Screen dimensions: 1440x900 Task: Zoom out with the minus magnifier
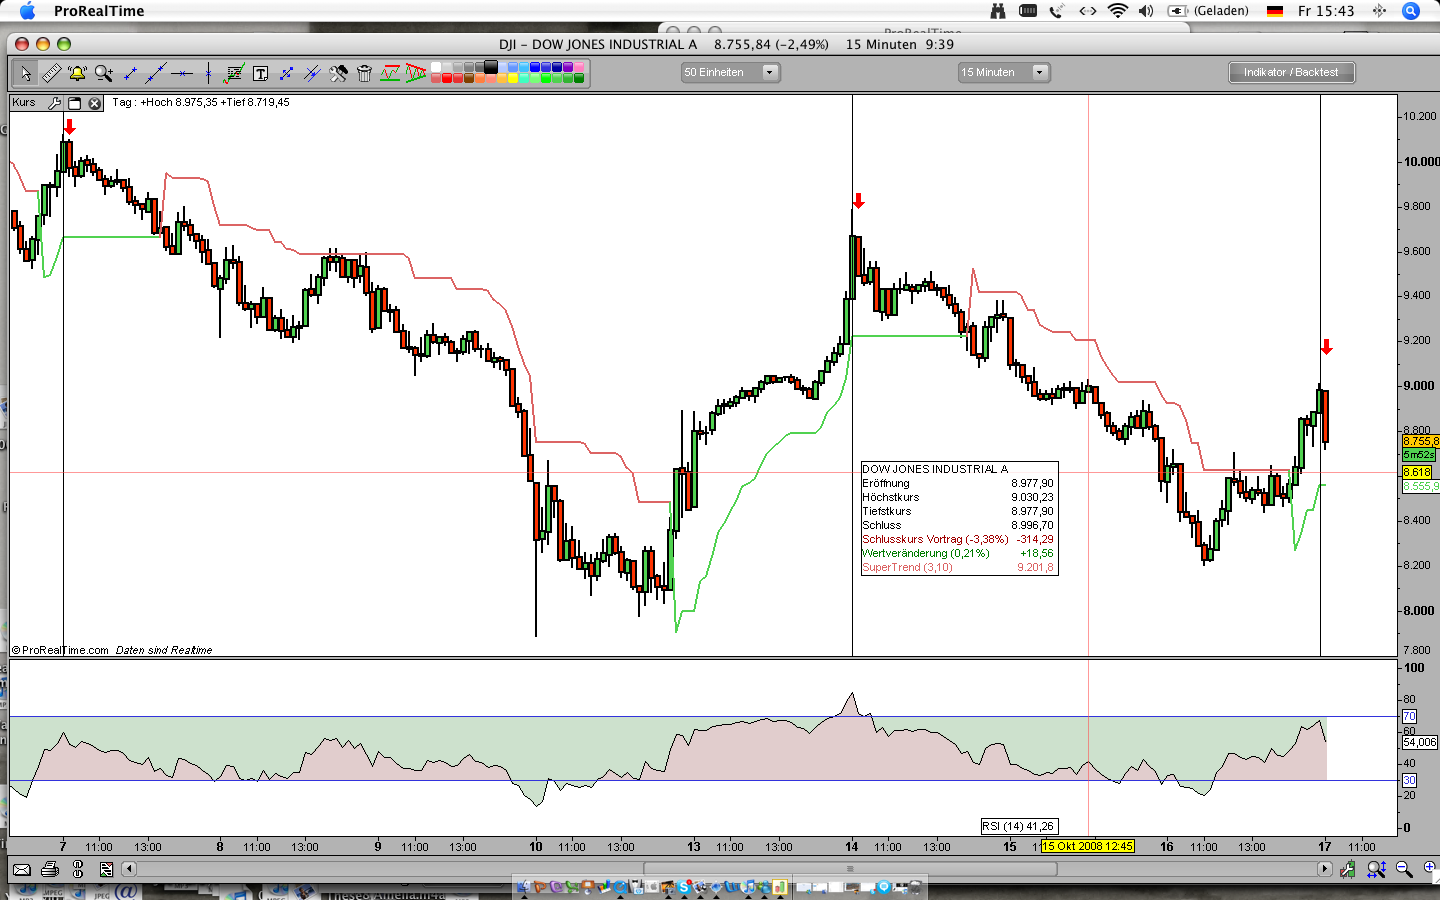pos(1403,869)
